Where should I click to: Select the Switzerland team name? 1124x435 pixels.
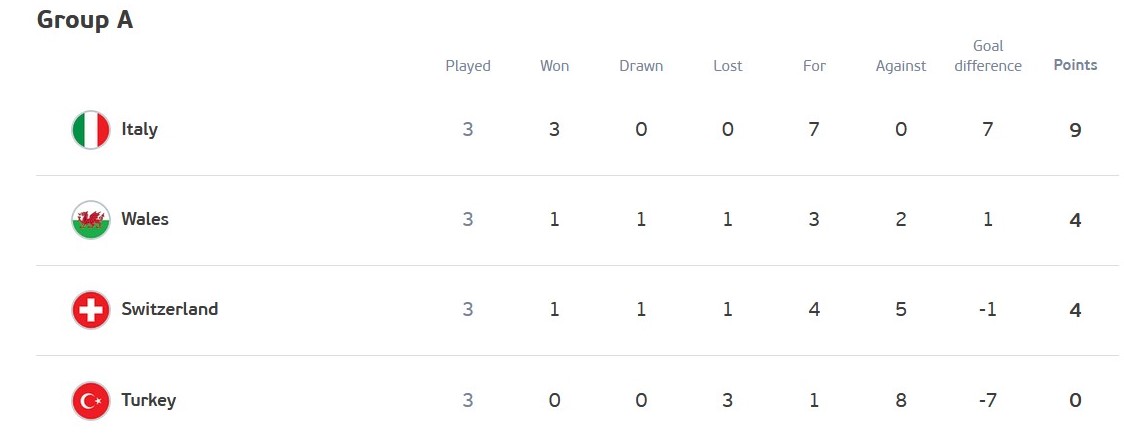pyautogui.click(x=169, y=309)
